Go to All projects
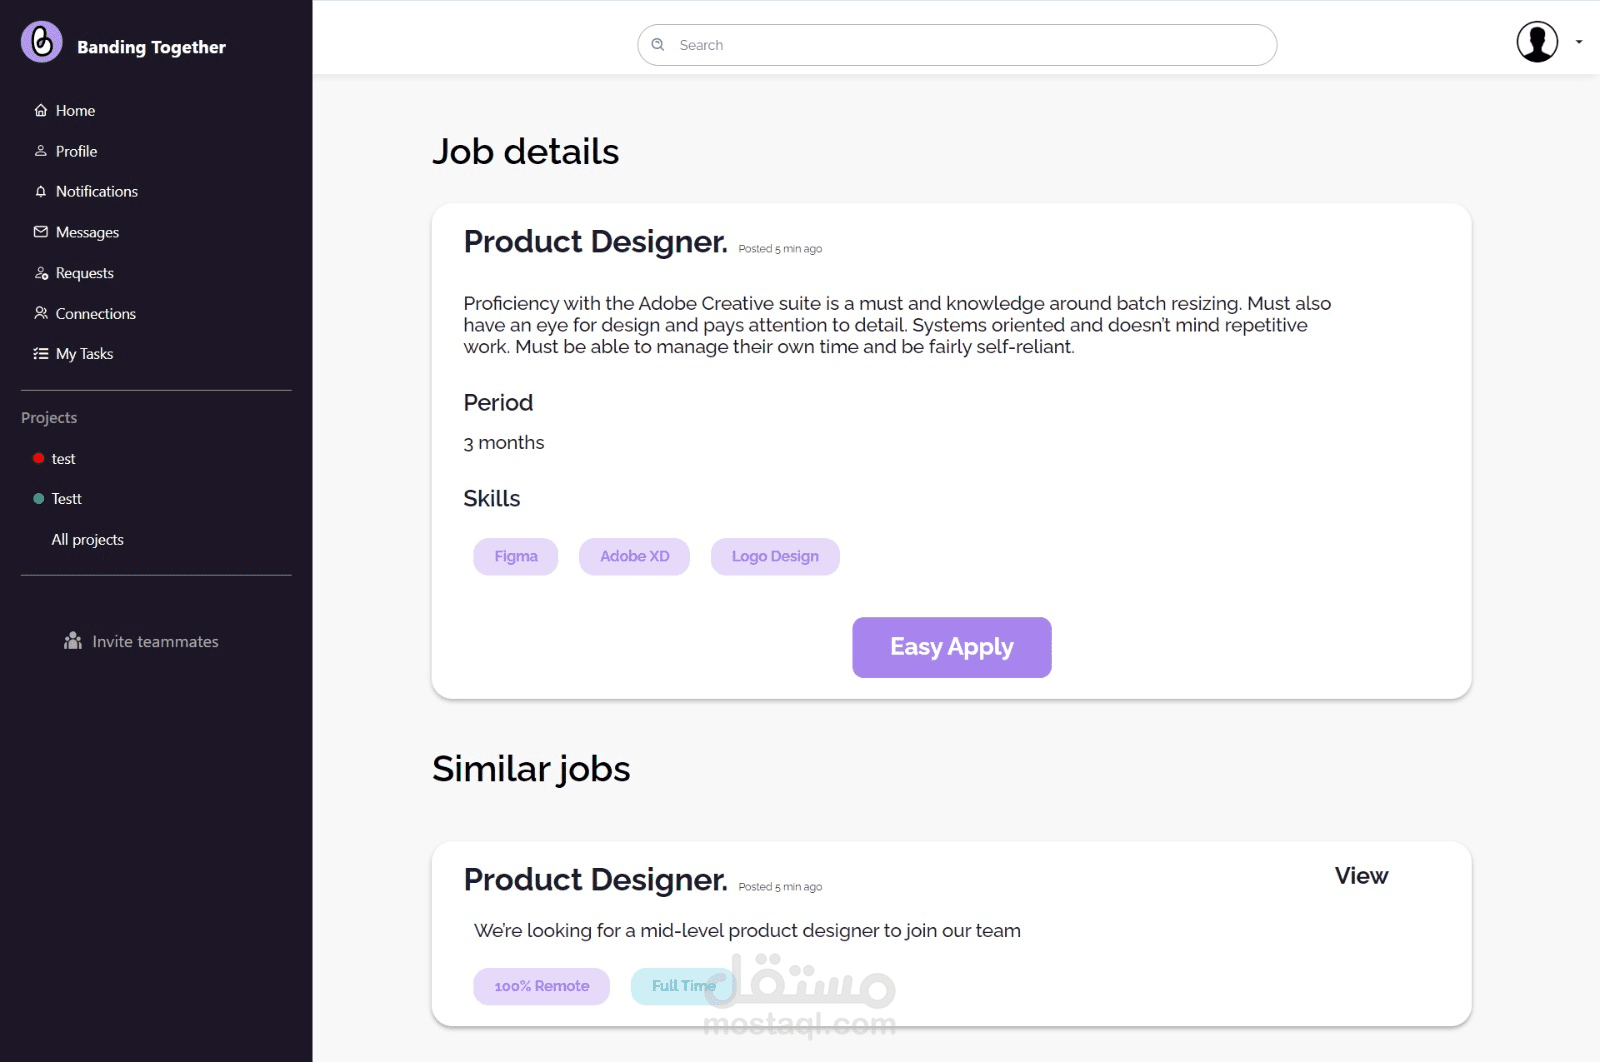This screenshot has width=1600, height=1062. pyautogui.click(x=88, y=540)
